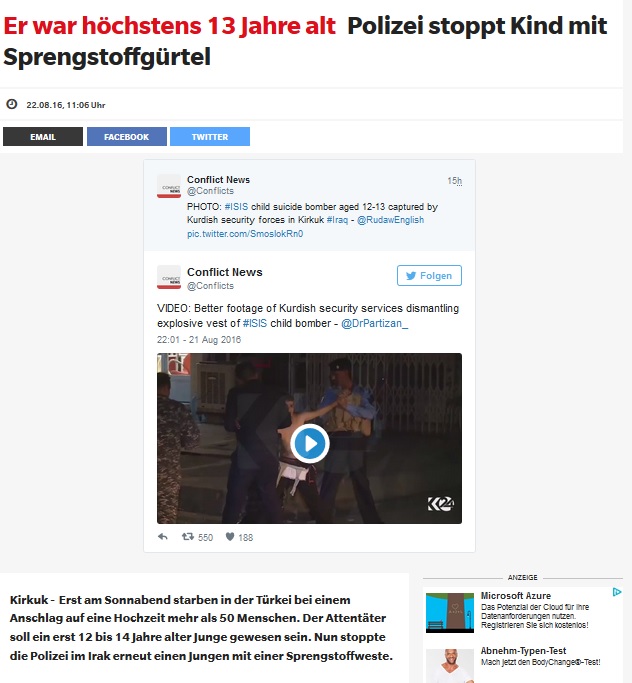Play the embedded Conflict News video

tap(310, 443)
